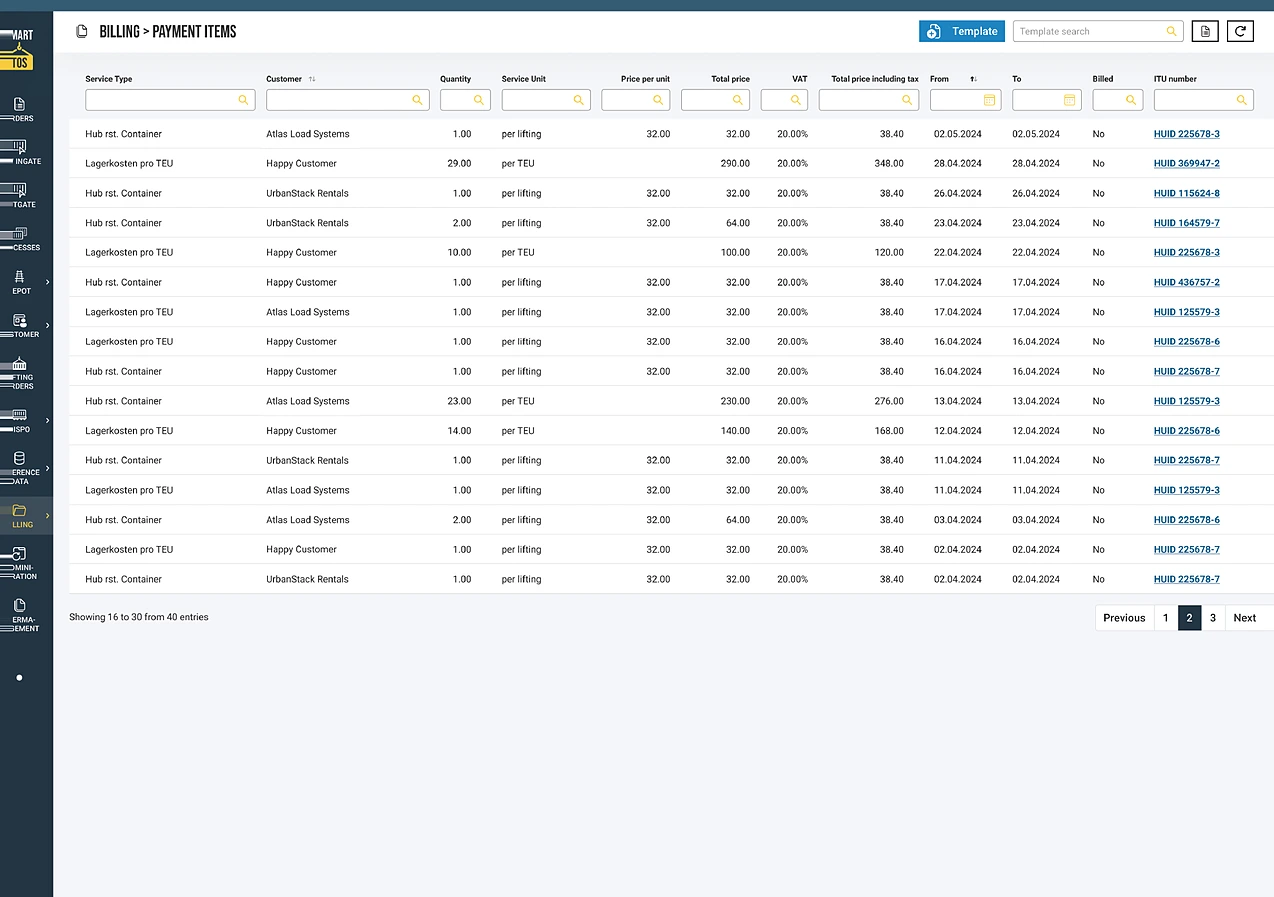Image resolution: width=1274 pixels, height=897 pixels.
Task: Open the Reference Data database icon
Action: (x=20, y=458)
